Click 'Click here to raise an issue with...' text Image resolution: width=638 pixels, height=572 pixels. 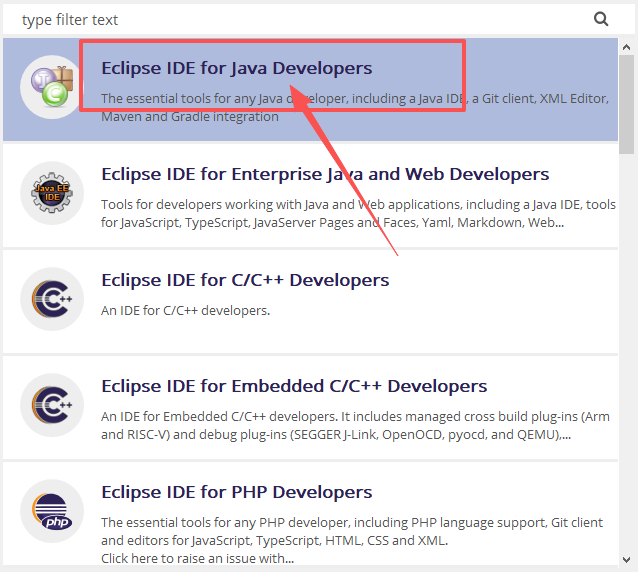(197, 559)
